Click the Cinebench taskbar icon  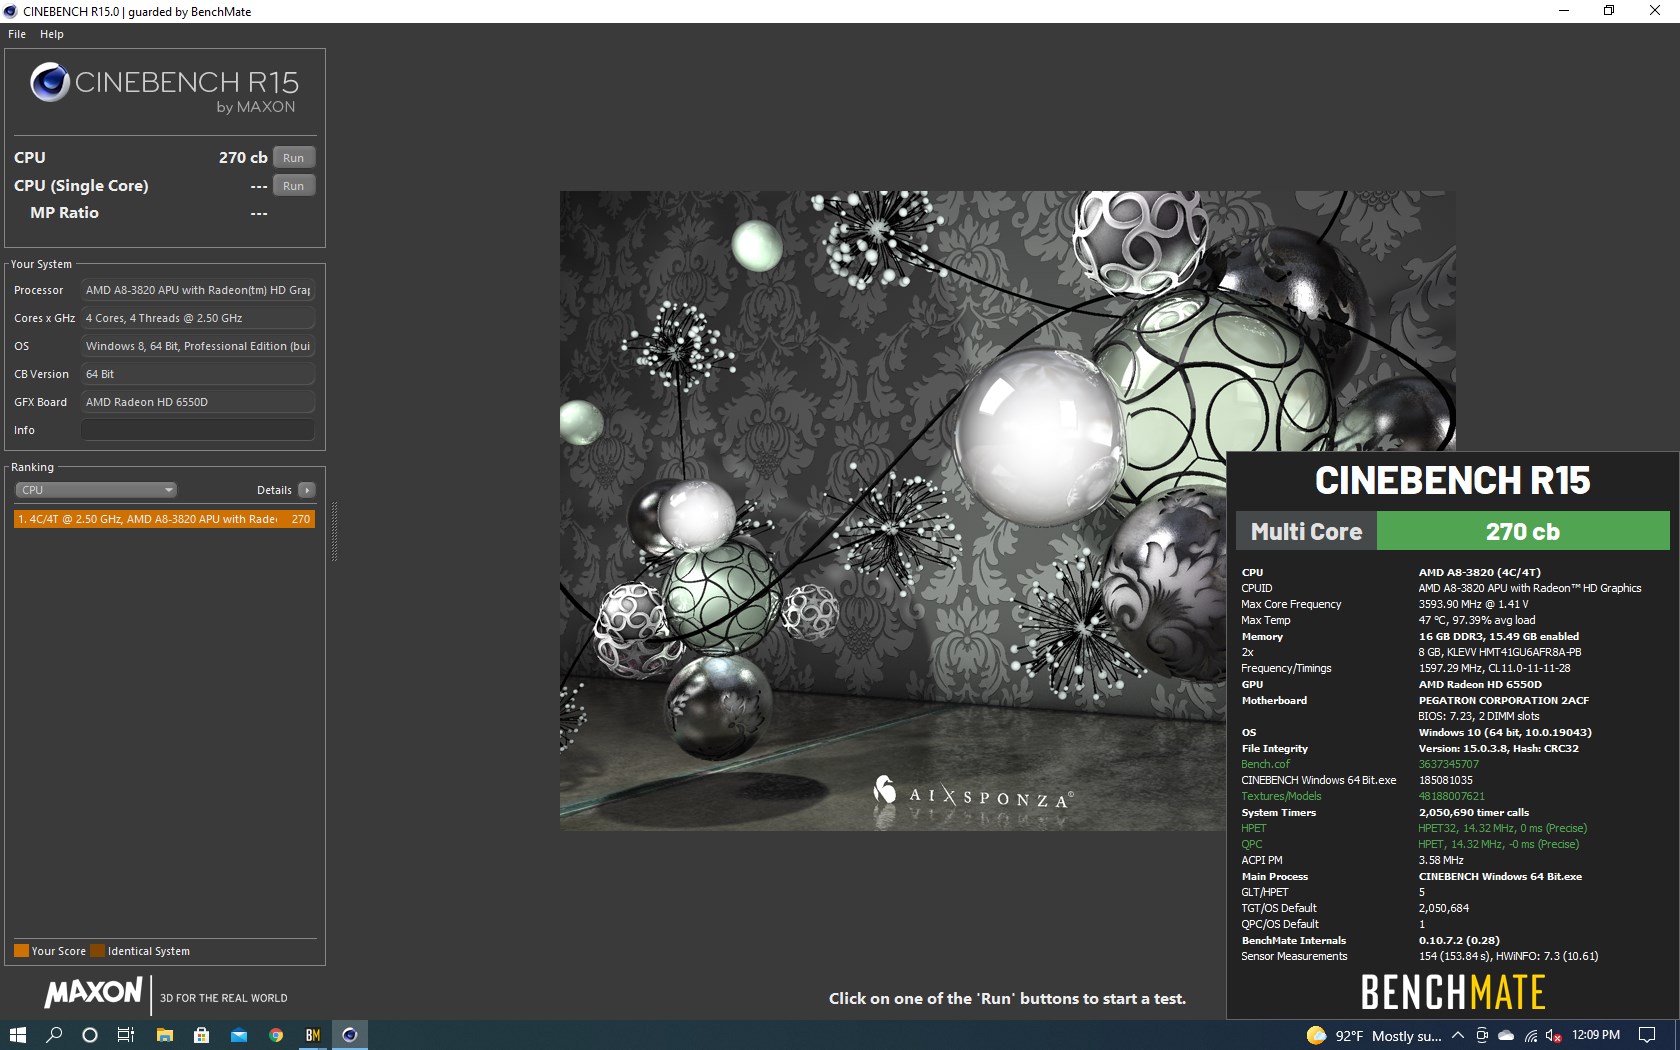350,1035
